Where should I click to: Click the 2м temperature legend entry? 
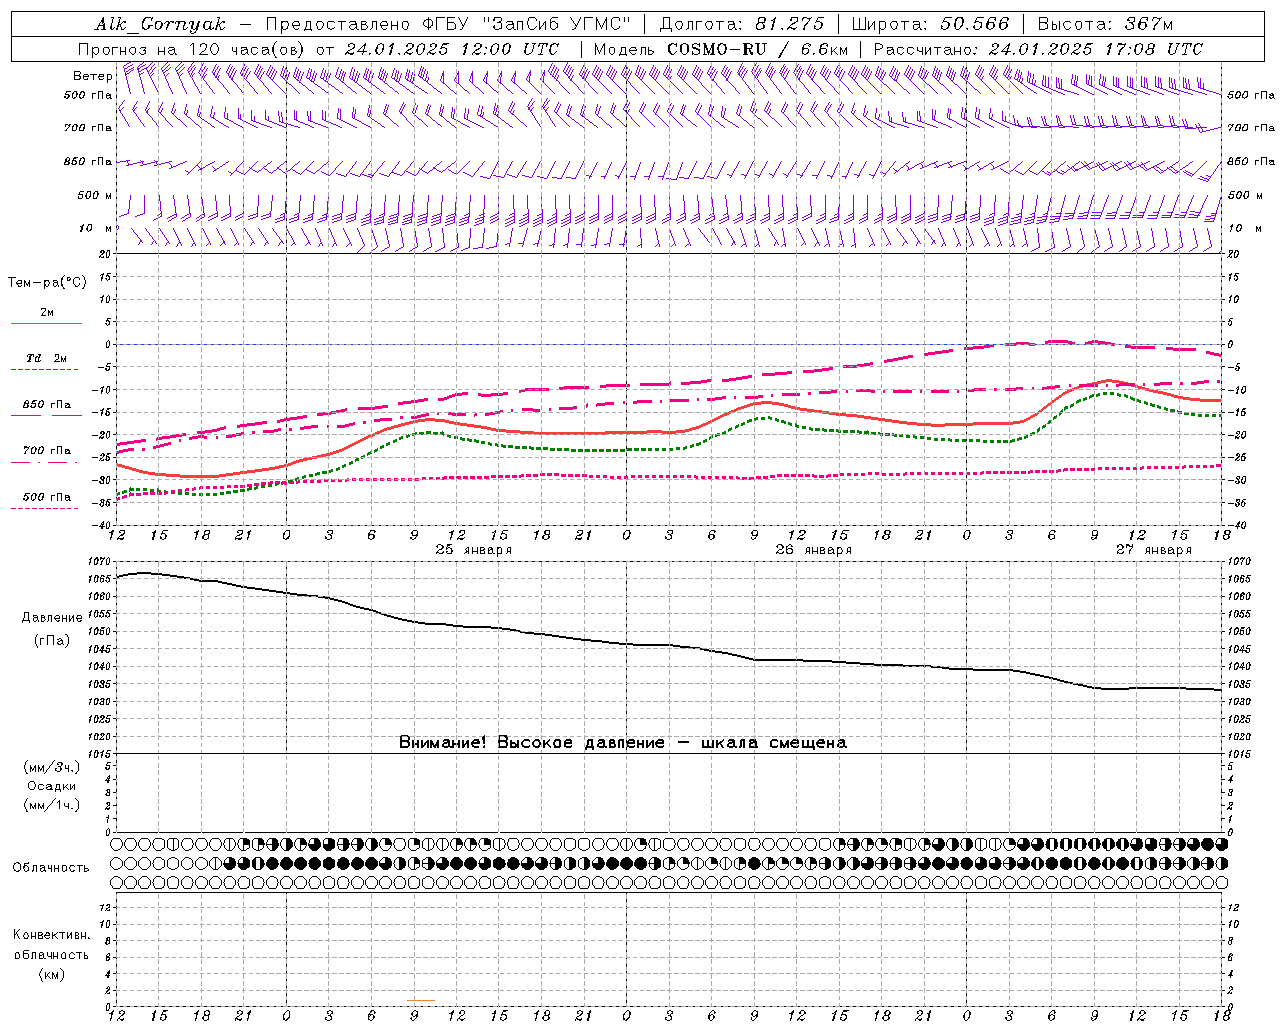coord(47,313)
